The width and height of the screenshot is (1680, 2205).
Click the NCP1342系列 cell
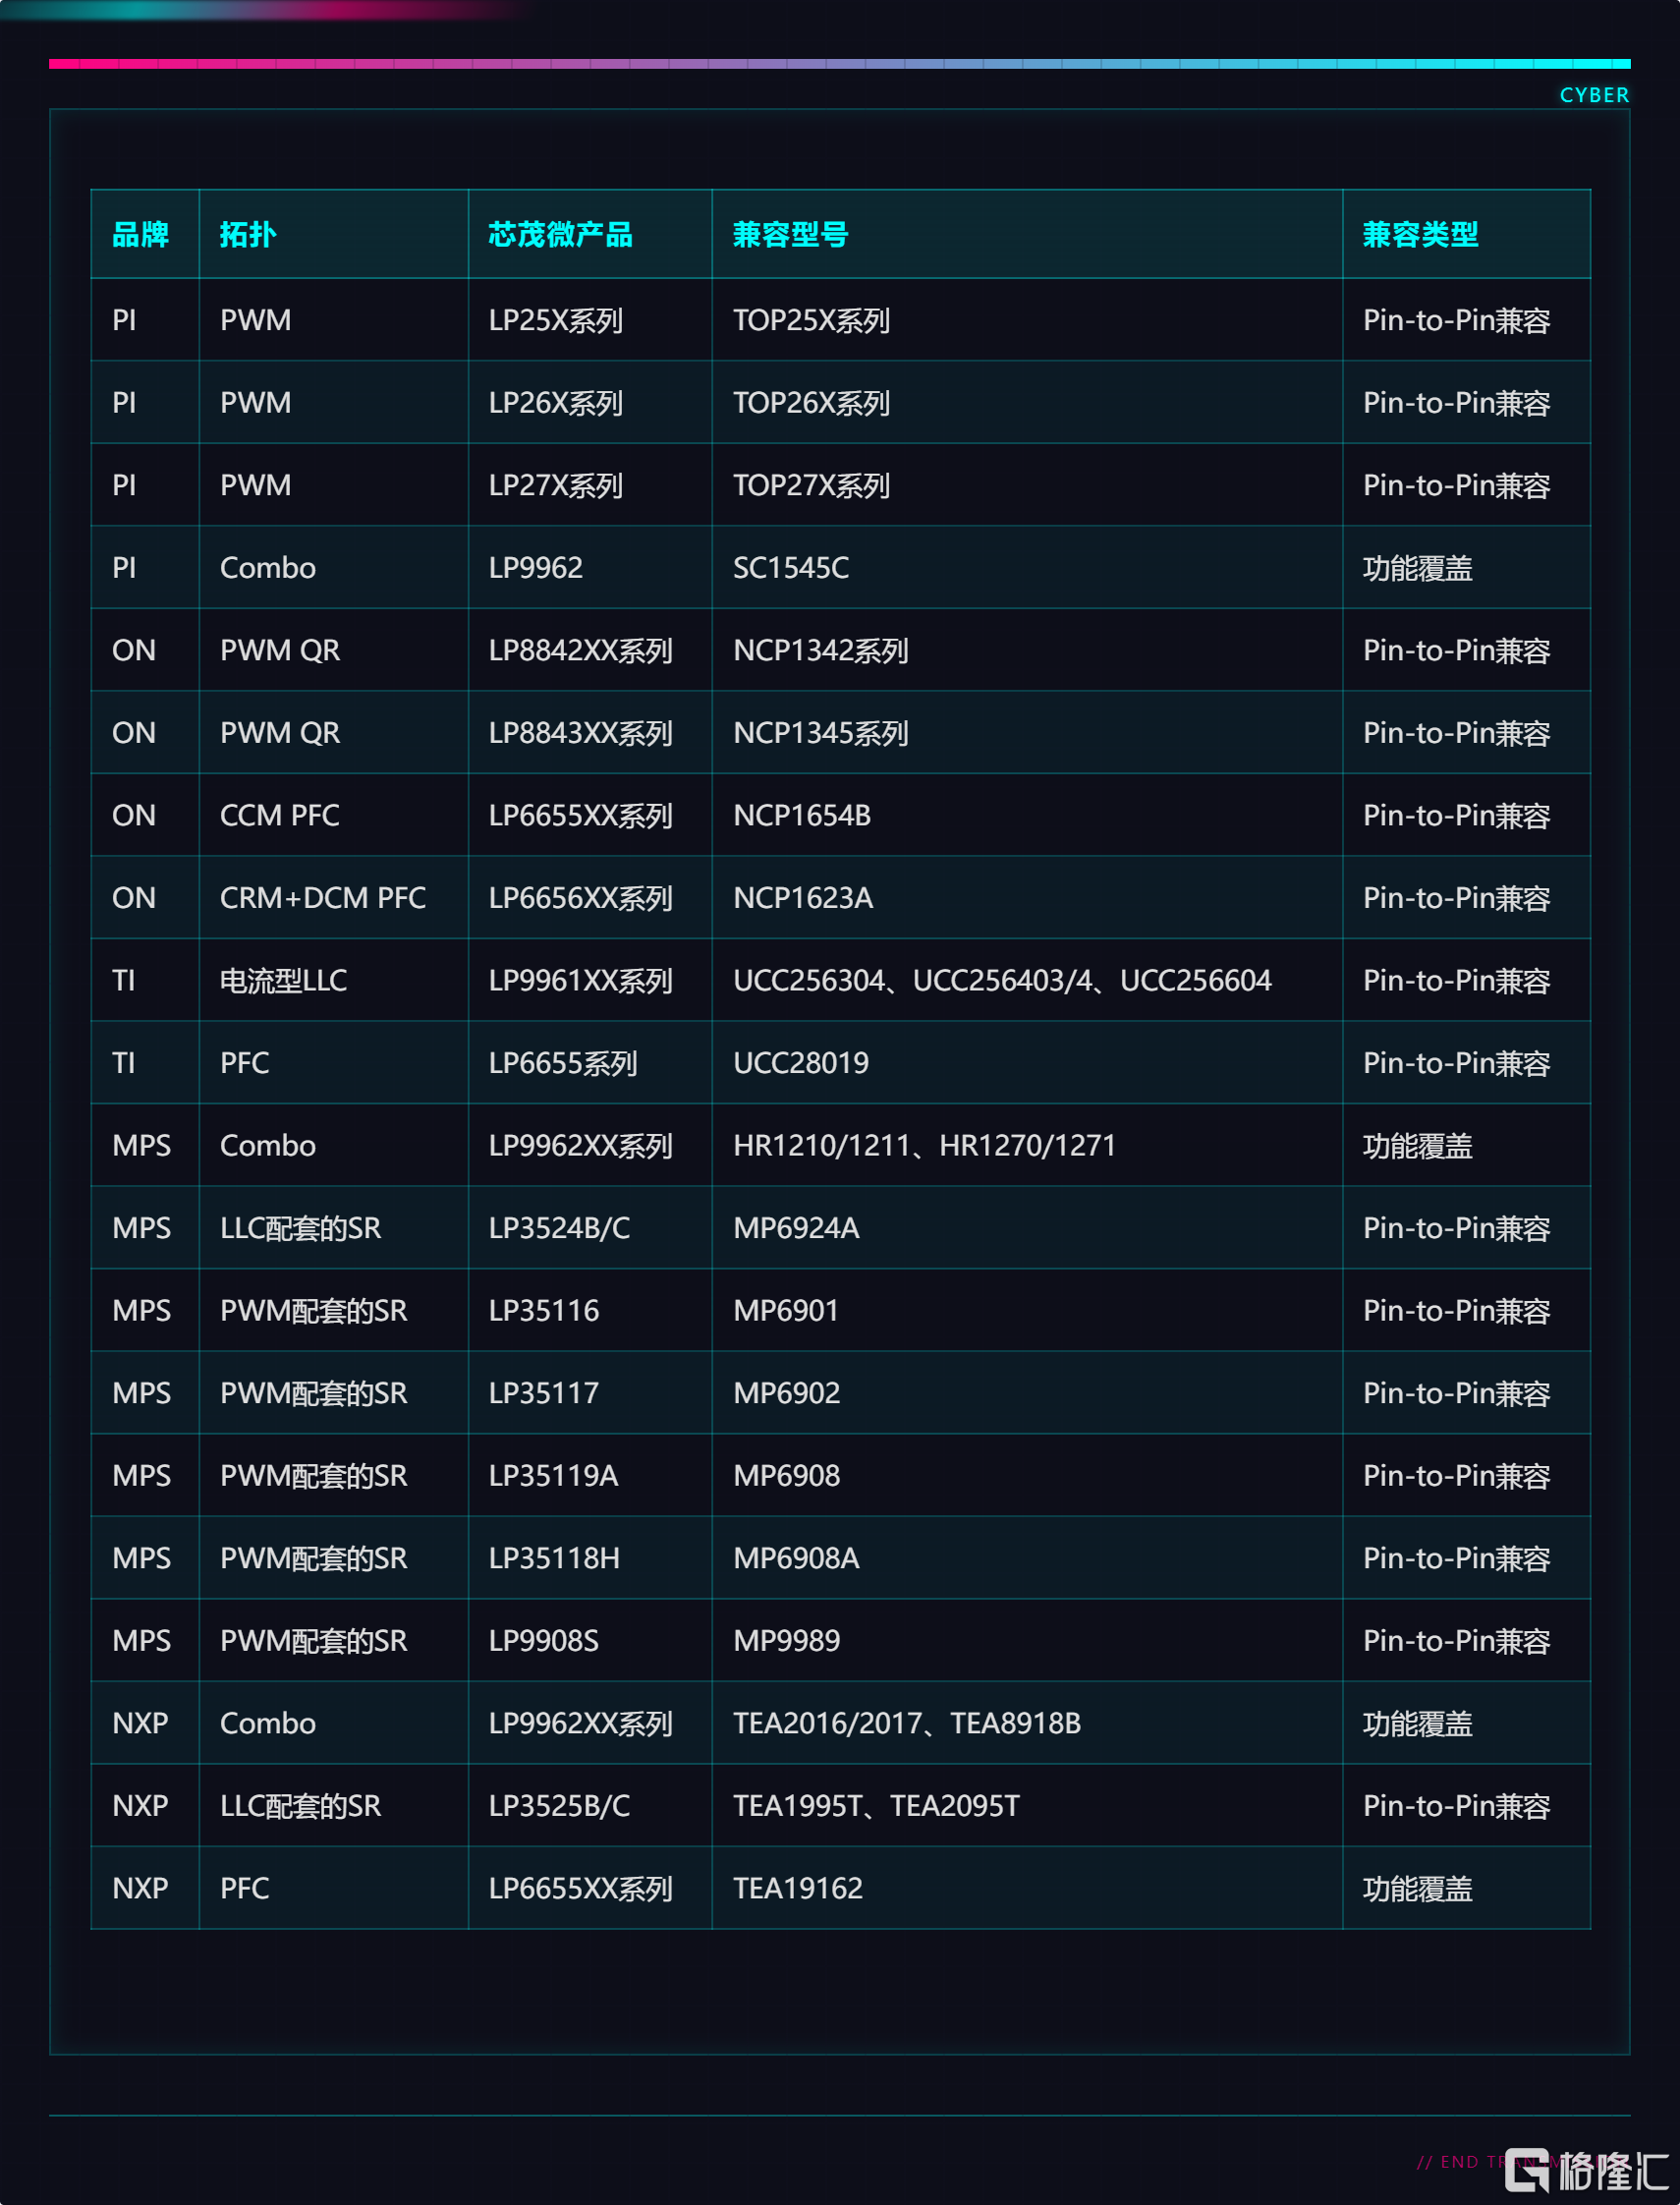820,651
